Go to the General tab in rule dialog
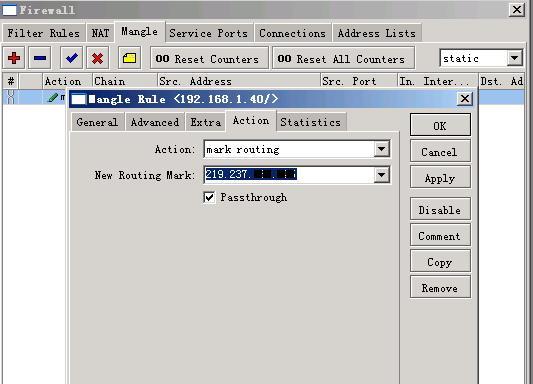This screenshot has width=533, height=384. tap(97, 122)
